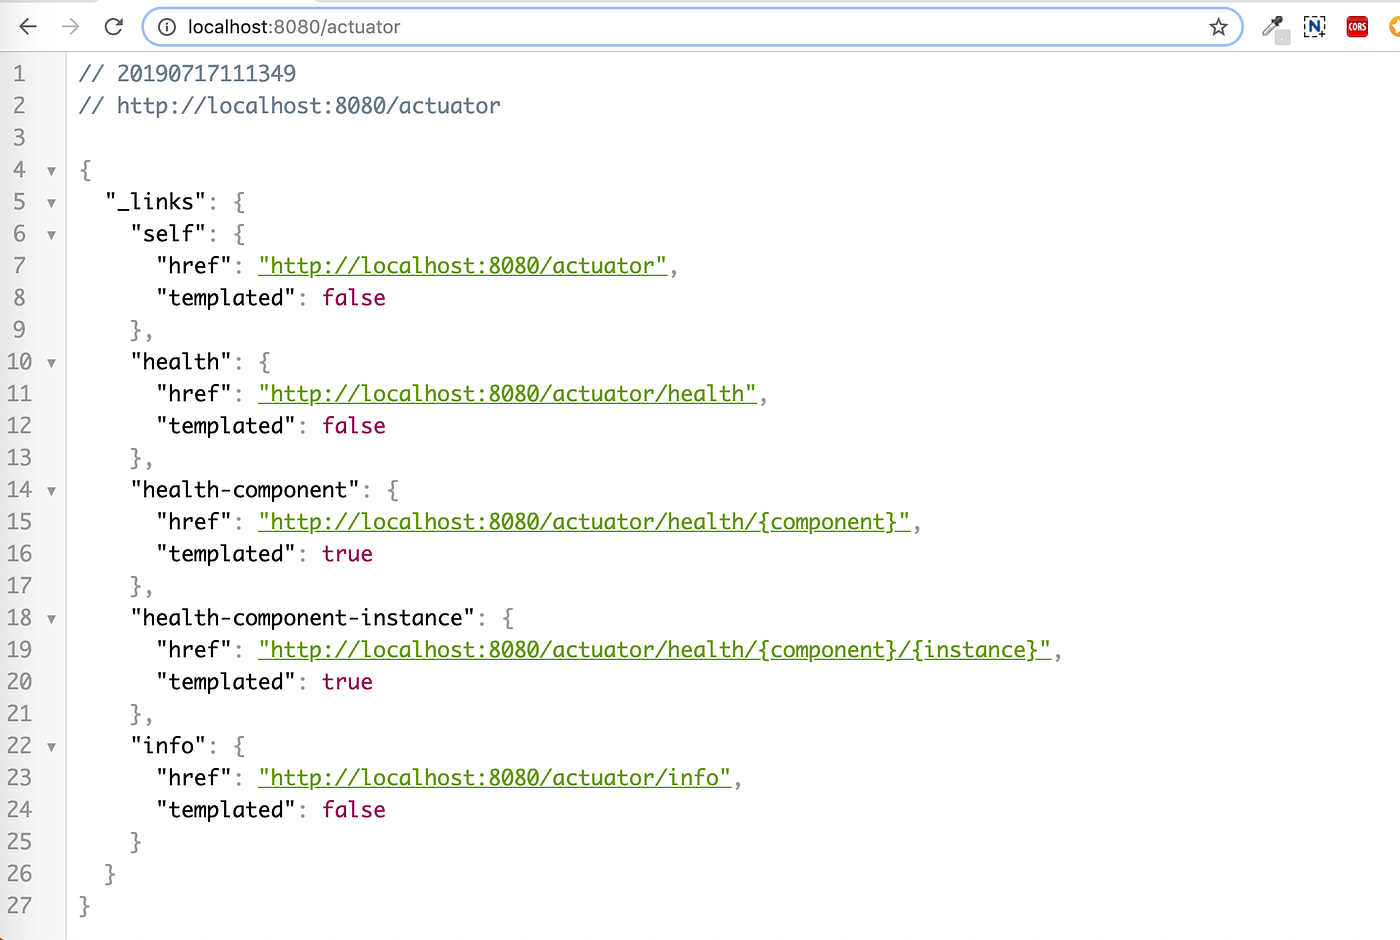Collapse the "_links" object

pyautogui.click(x=50, y=202)
